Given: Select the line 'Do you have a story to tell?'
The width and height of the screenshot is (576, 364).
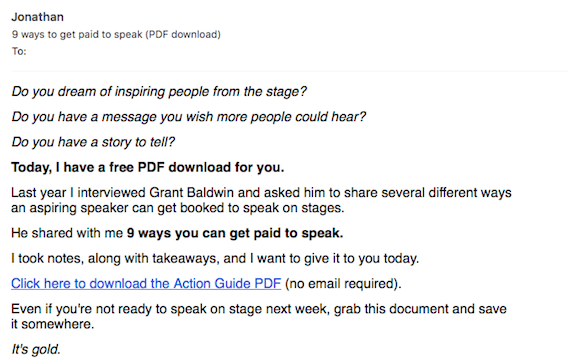Looking at the screenshot, I should click(x=93, y=142).
